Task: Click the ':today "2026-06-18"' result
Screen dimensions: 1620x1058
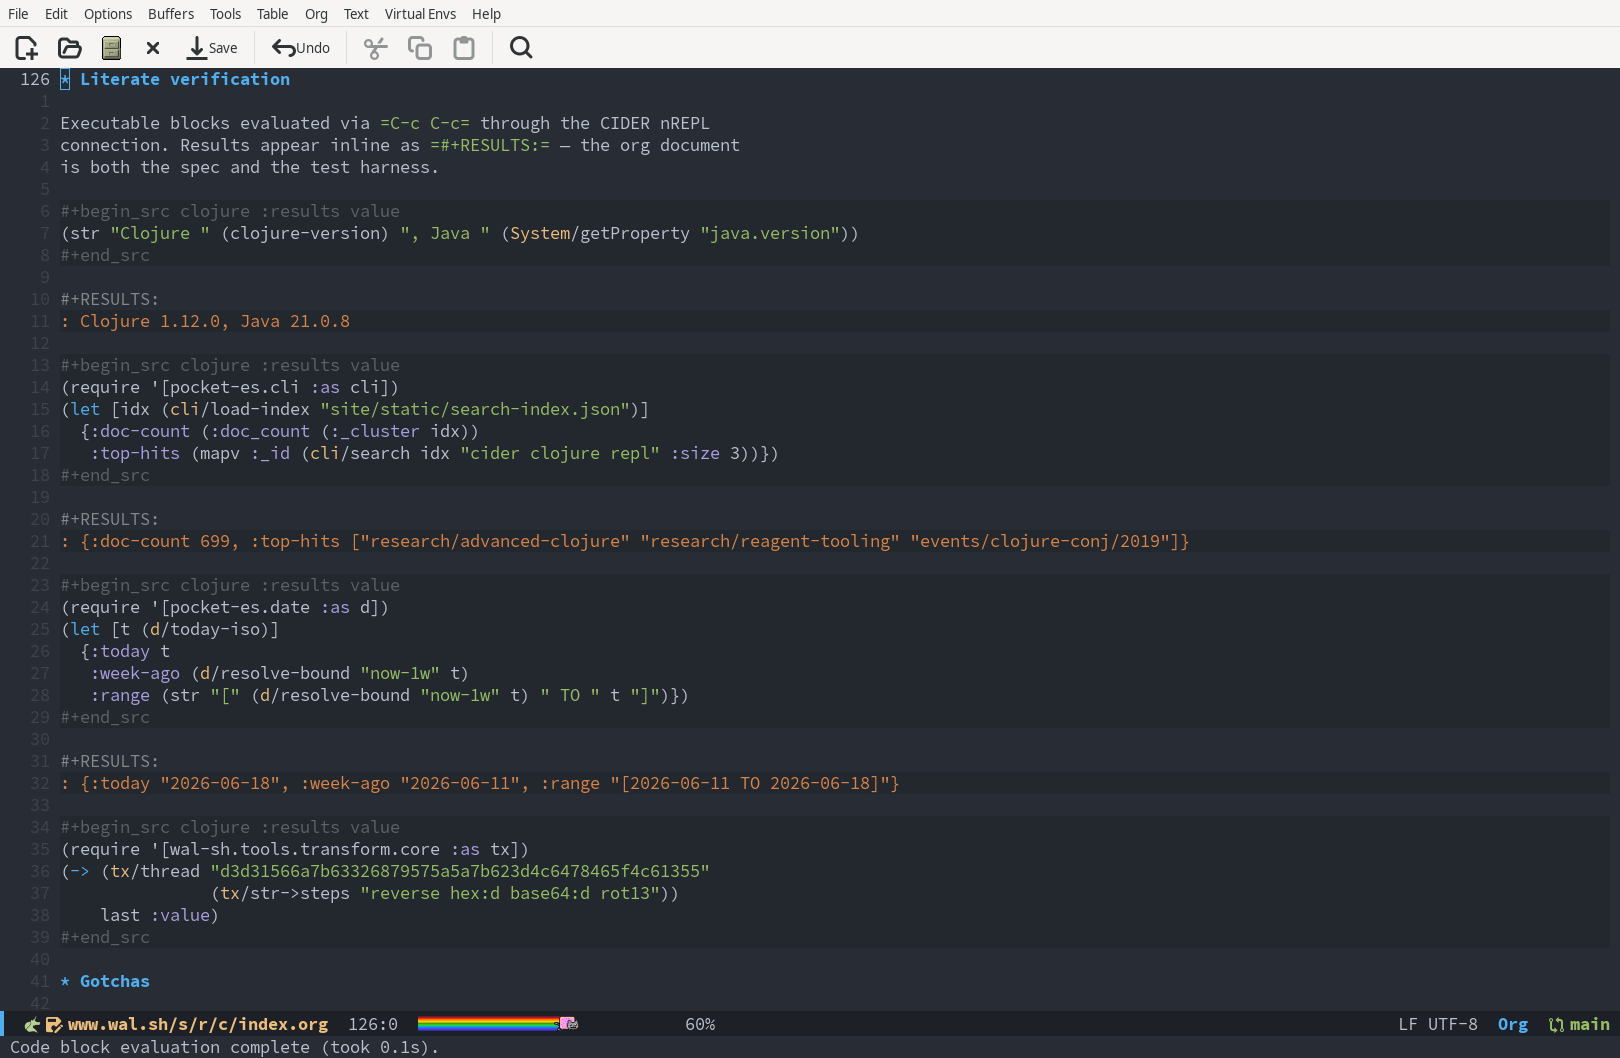Action: pos(185,783)
